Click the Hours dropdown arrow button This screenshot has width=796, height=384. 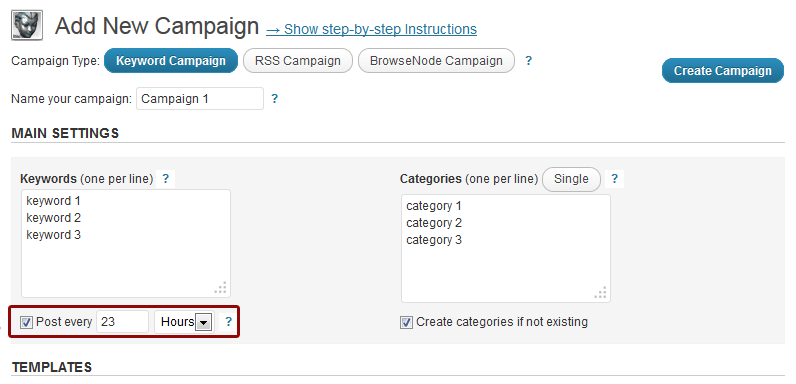pyautogui.click(x=203, y=322)
